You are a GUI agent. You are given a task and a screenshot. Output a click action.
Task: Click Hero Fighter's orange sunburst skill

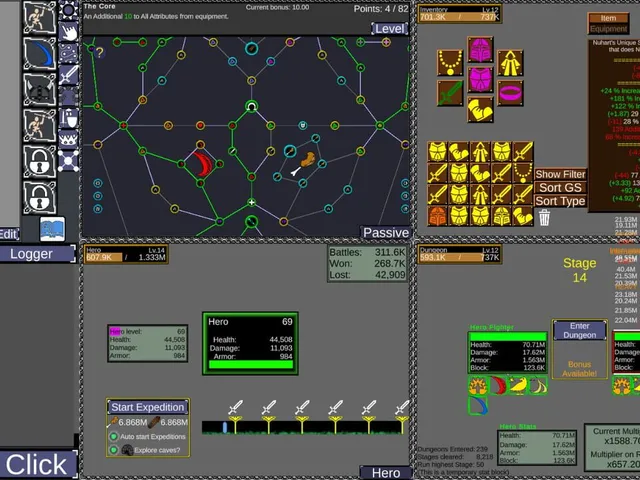click(x=477, y=385)
